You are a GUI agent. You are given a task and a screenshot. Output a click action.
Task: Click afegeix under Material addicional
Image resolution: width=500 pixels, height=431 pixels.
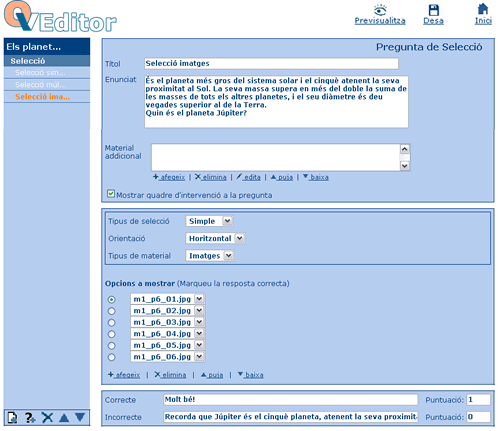[x=169, y=177]
